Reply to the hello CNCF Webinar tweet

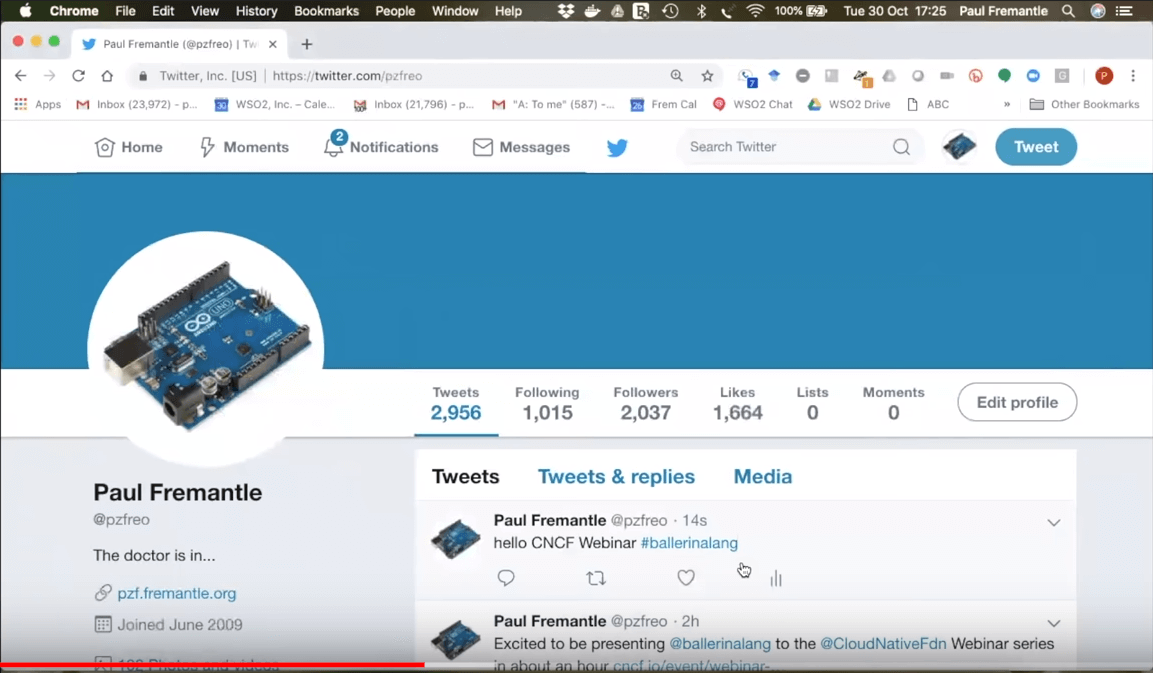[x=506, y=578]
